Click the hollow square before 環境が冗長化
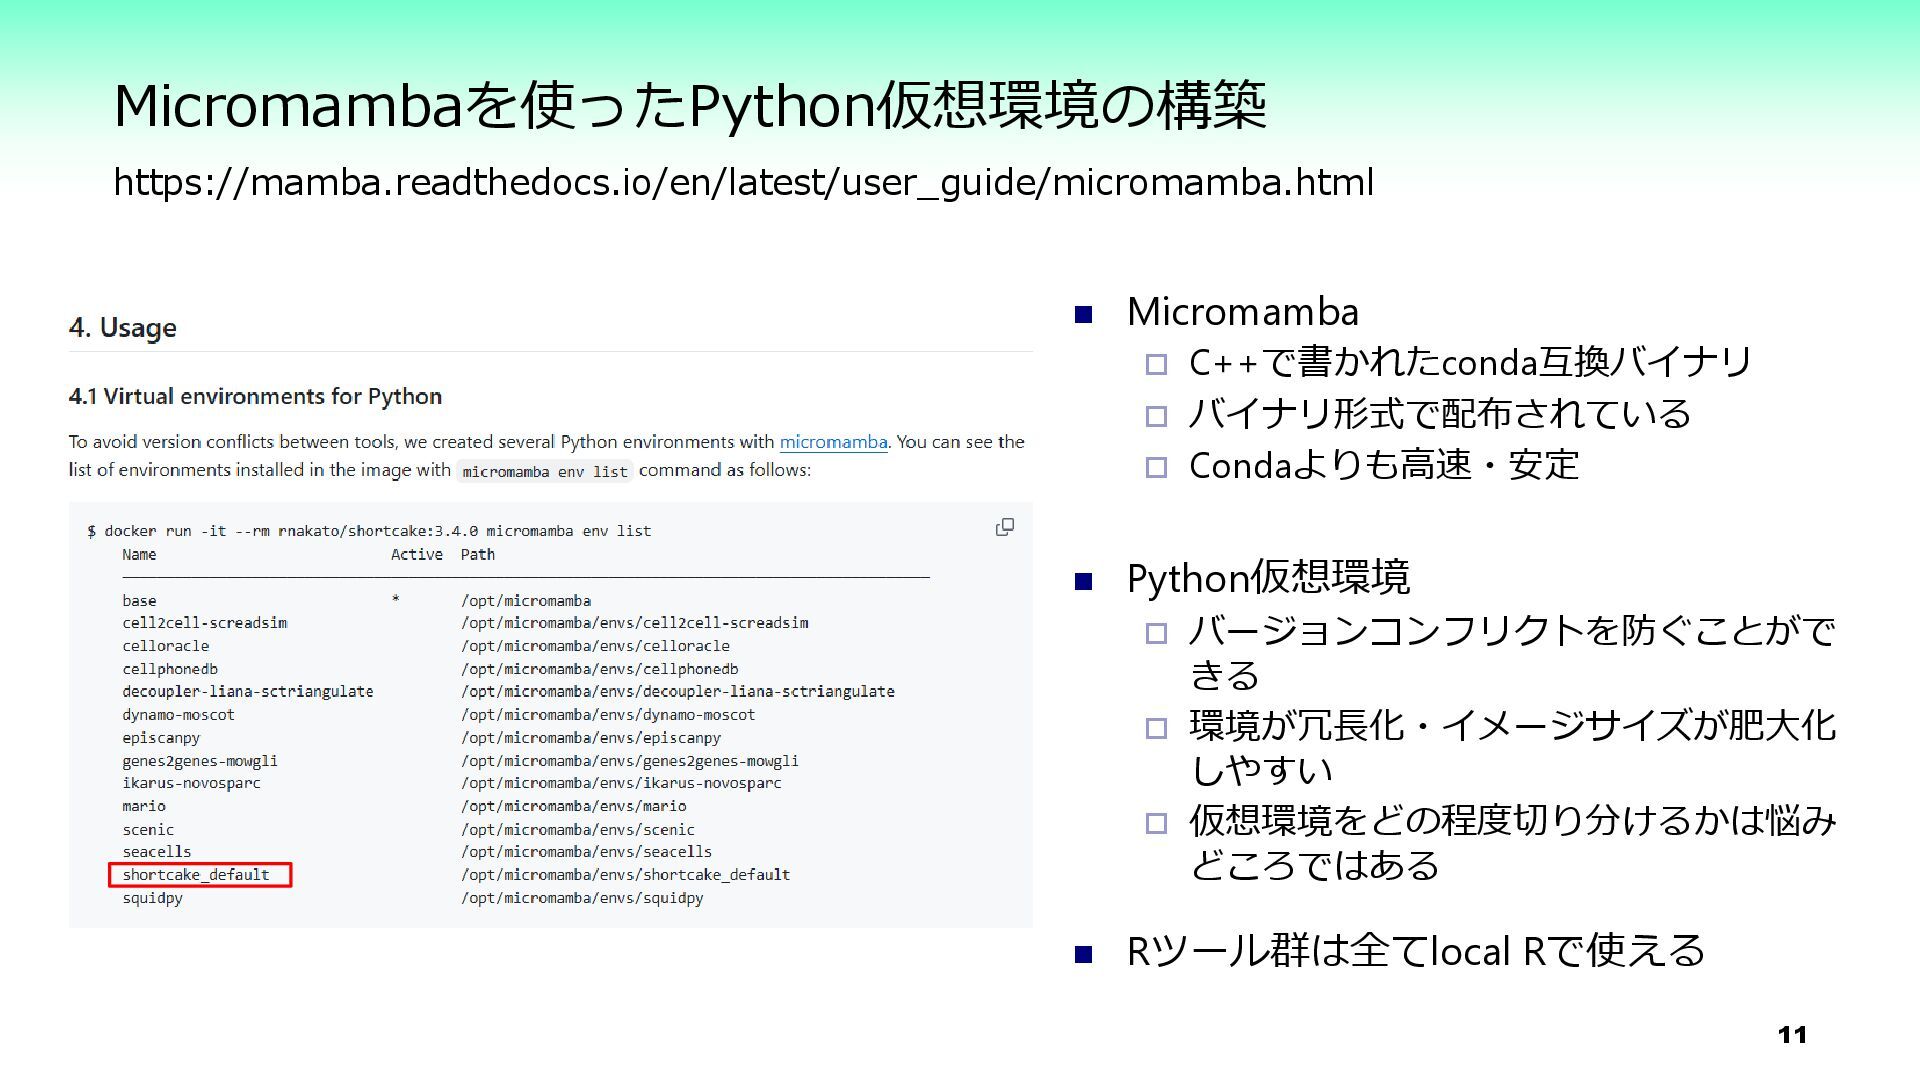1920x1080 pixels. click(1156, 728)
